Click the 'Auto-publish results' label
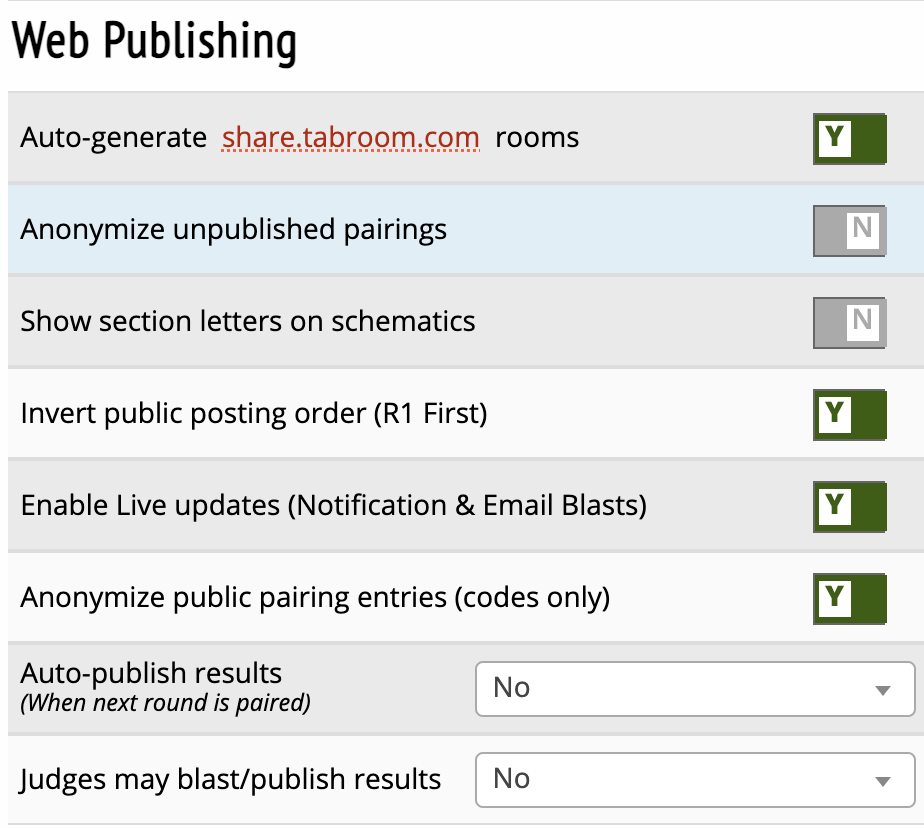The width and height of the screenshot is (924, 828). [151, 673]
